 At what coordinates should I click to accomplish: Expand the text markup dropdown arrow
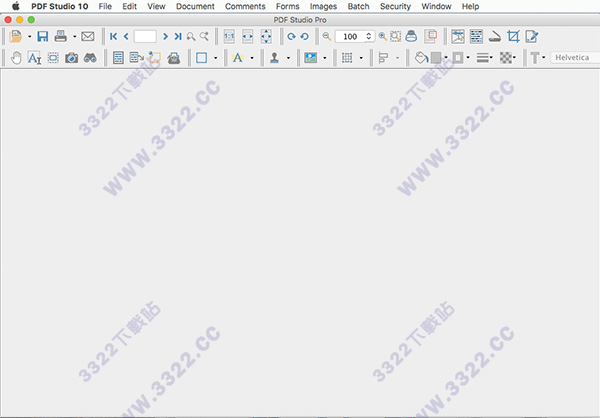click(252, 58)
